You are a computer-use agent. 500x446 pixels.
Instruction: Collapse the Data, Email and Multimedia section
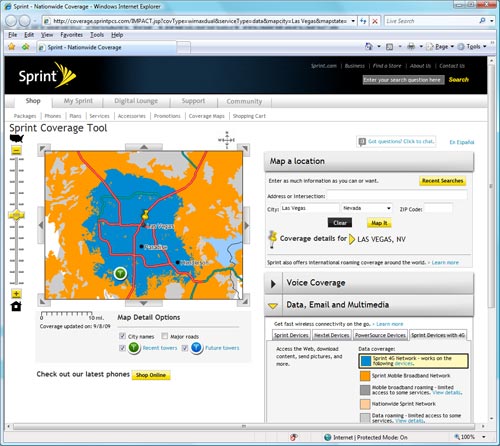(273, 306)
